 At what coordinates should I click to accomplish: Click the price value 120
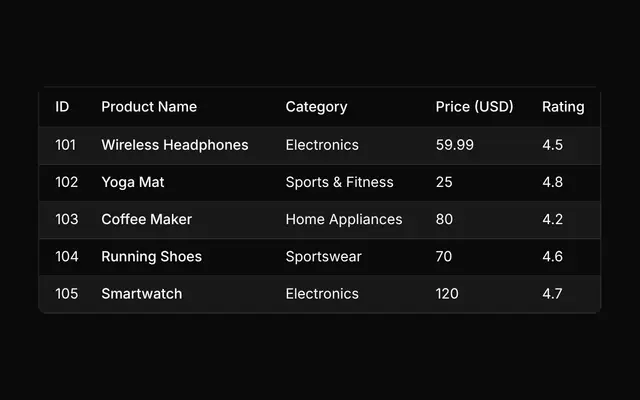[x=447, y=294]
